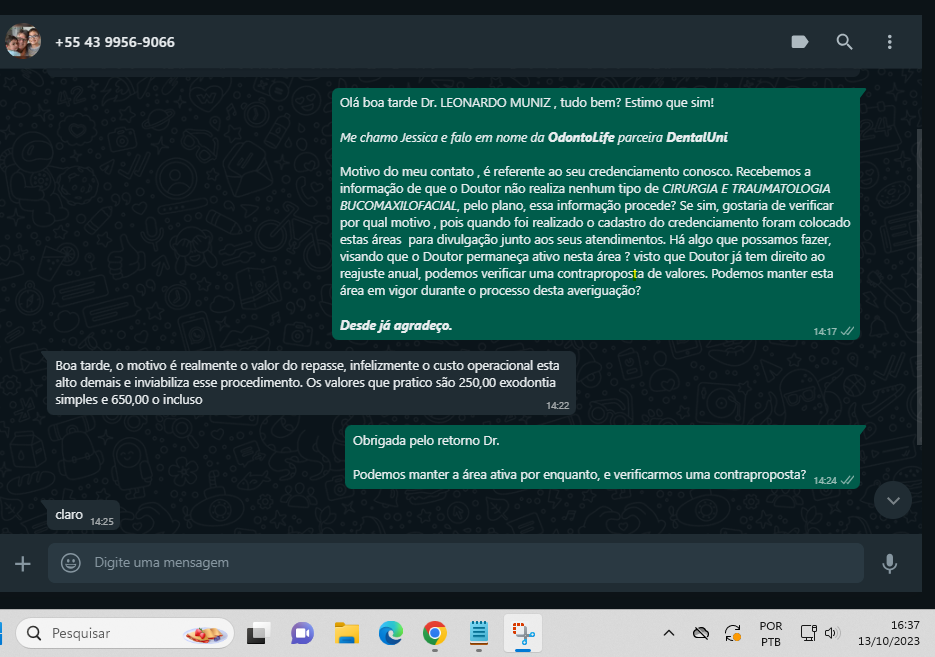Click the Windows taskbar search box 'Pesquisar'
Image resolution: width=935 pixels, height=657 pixels.
125,633
